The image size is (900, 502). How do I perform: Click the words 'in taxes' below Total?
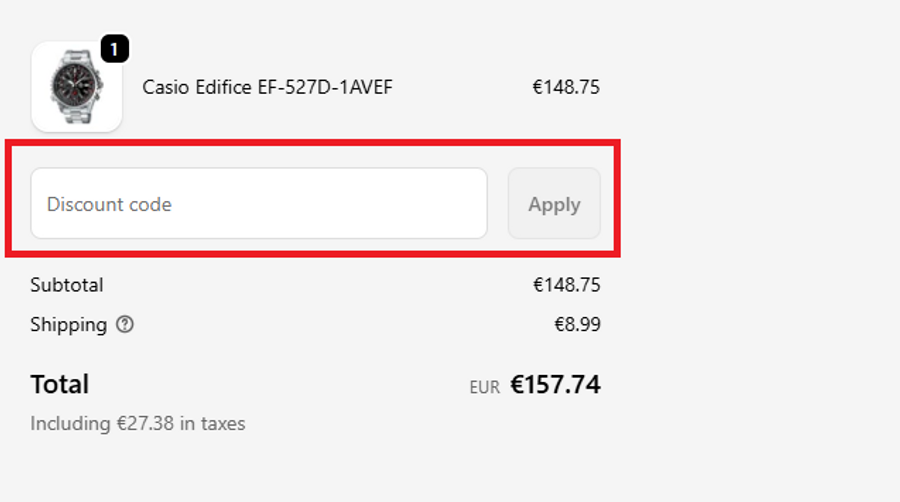click(x=212, y=424)
